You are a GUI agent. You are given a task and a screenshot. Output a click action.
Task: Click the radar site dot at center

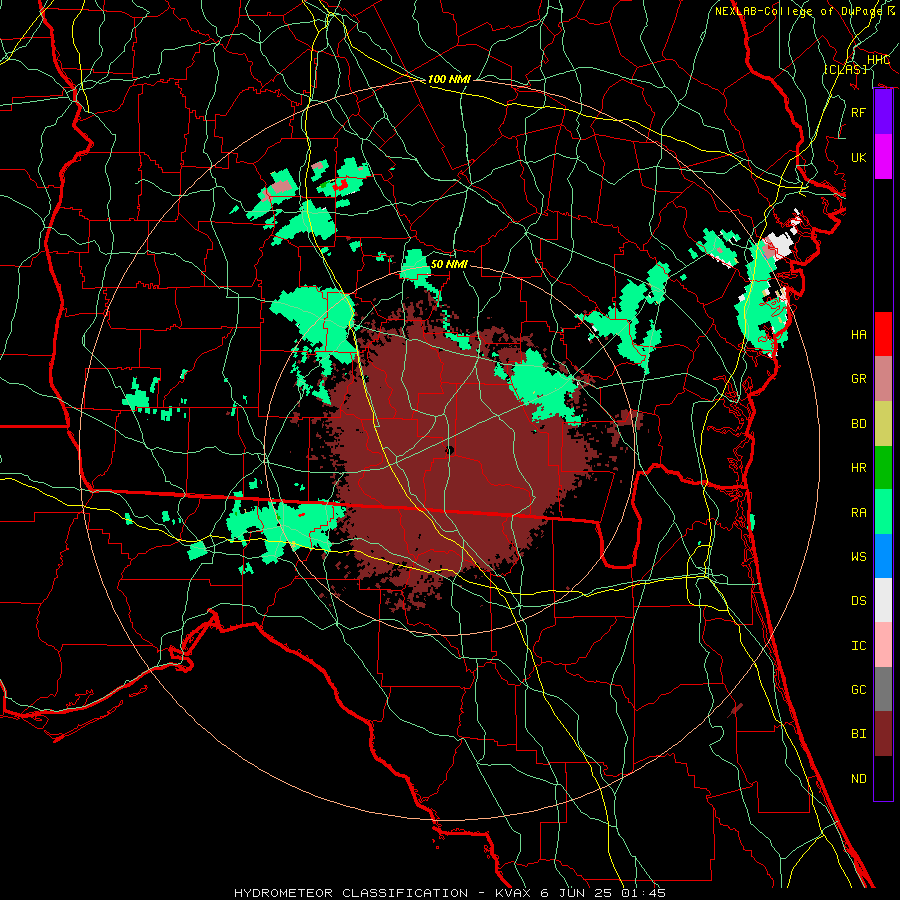click(x=449, y=451)
